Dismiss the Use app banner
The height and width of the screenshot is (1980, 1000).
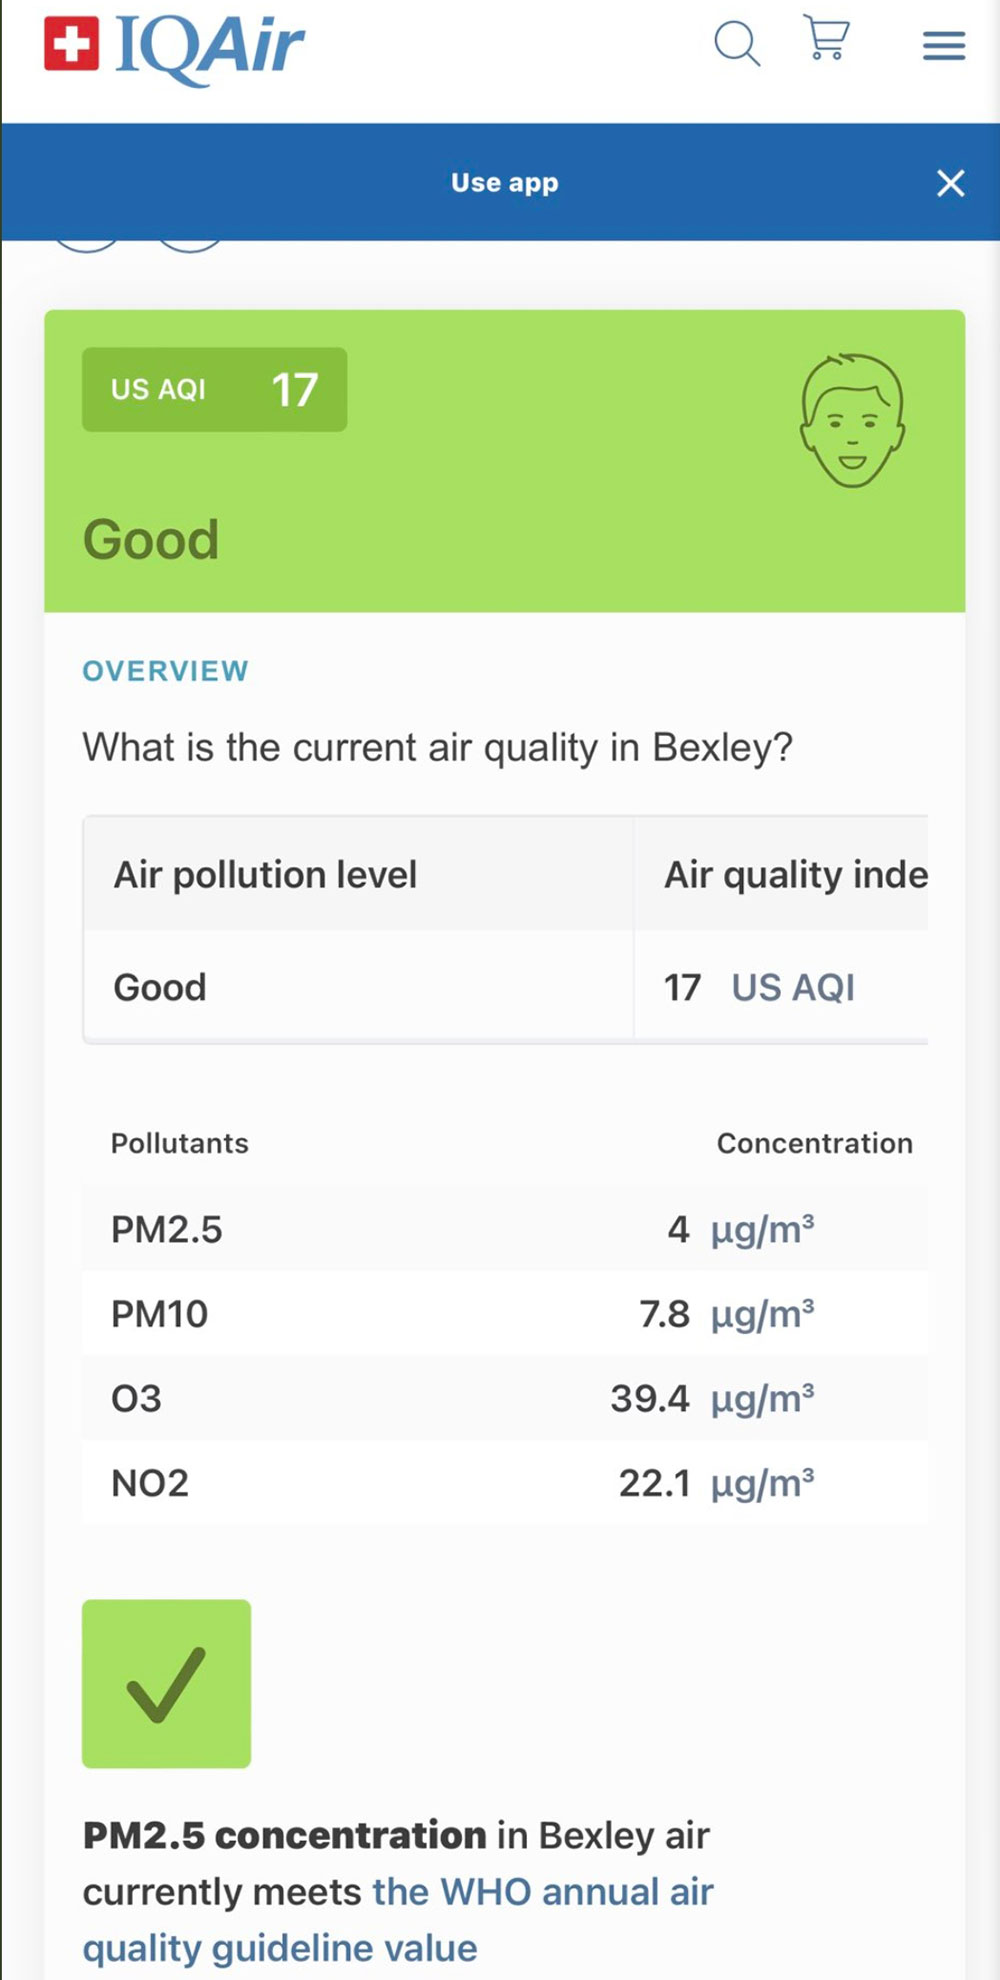pyautogui.click(x=950, y=183)
